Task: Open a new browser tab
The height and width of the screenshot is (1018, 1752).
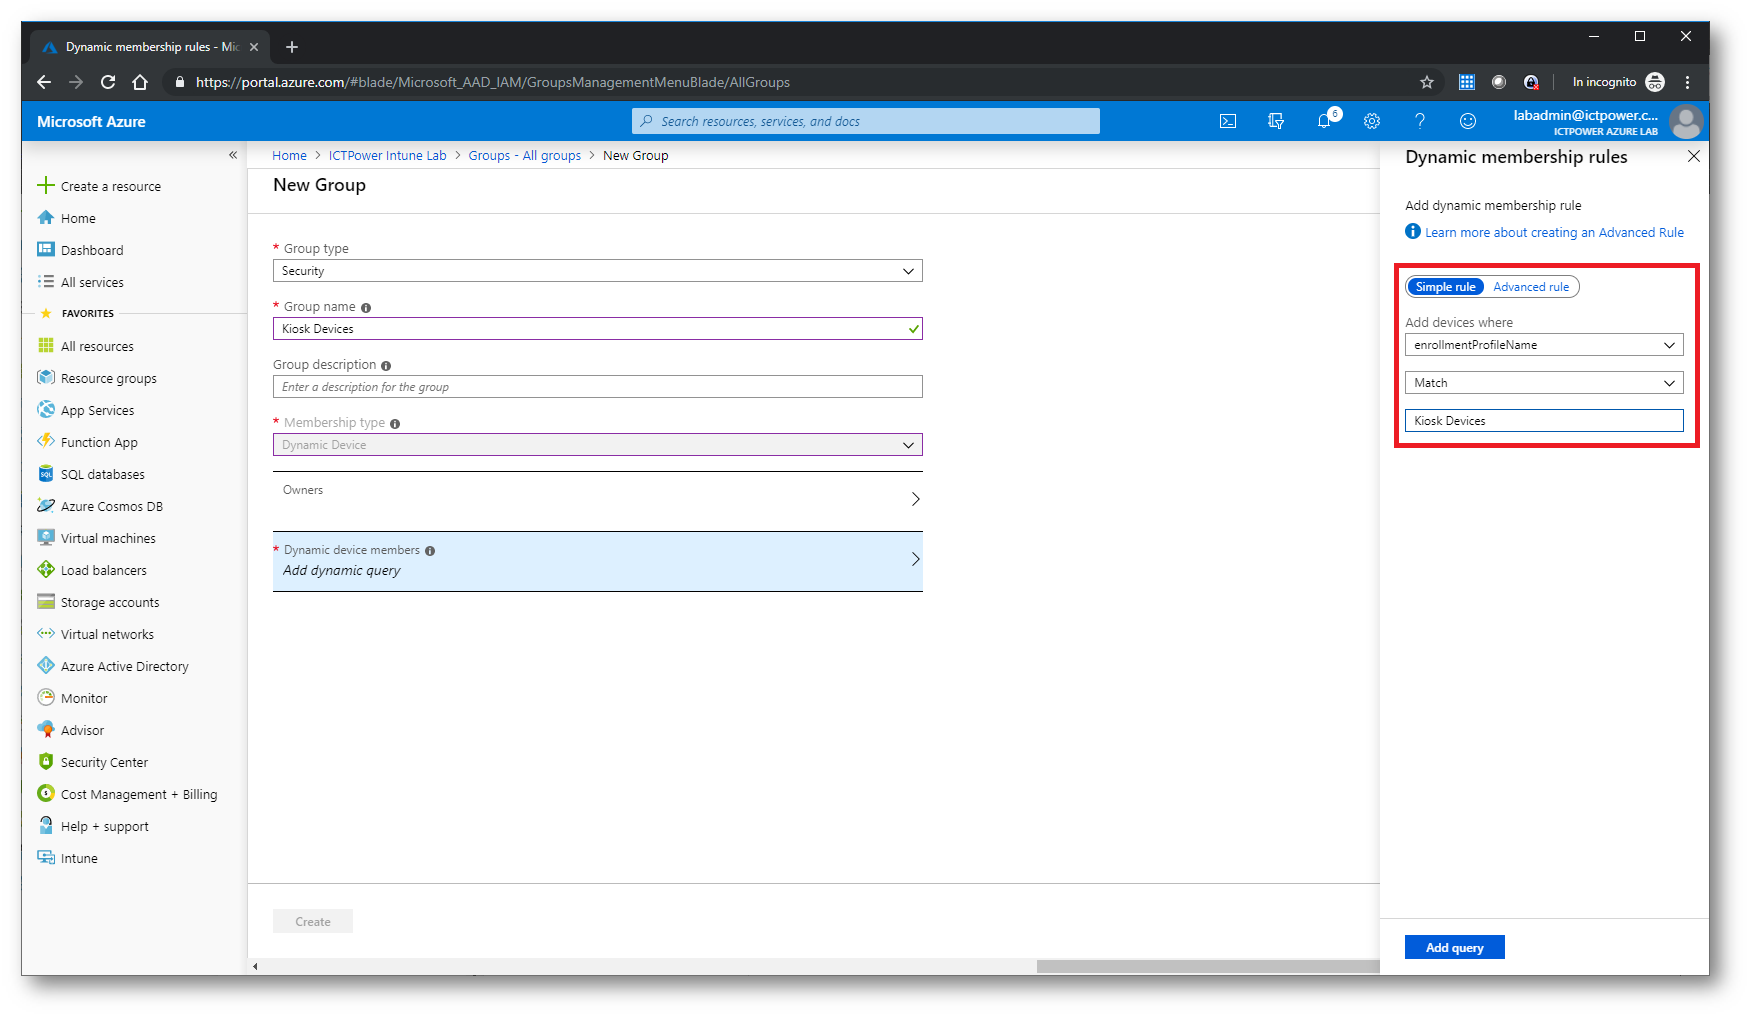Action: 292,47
